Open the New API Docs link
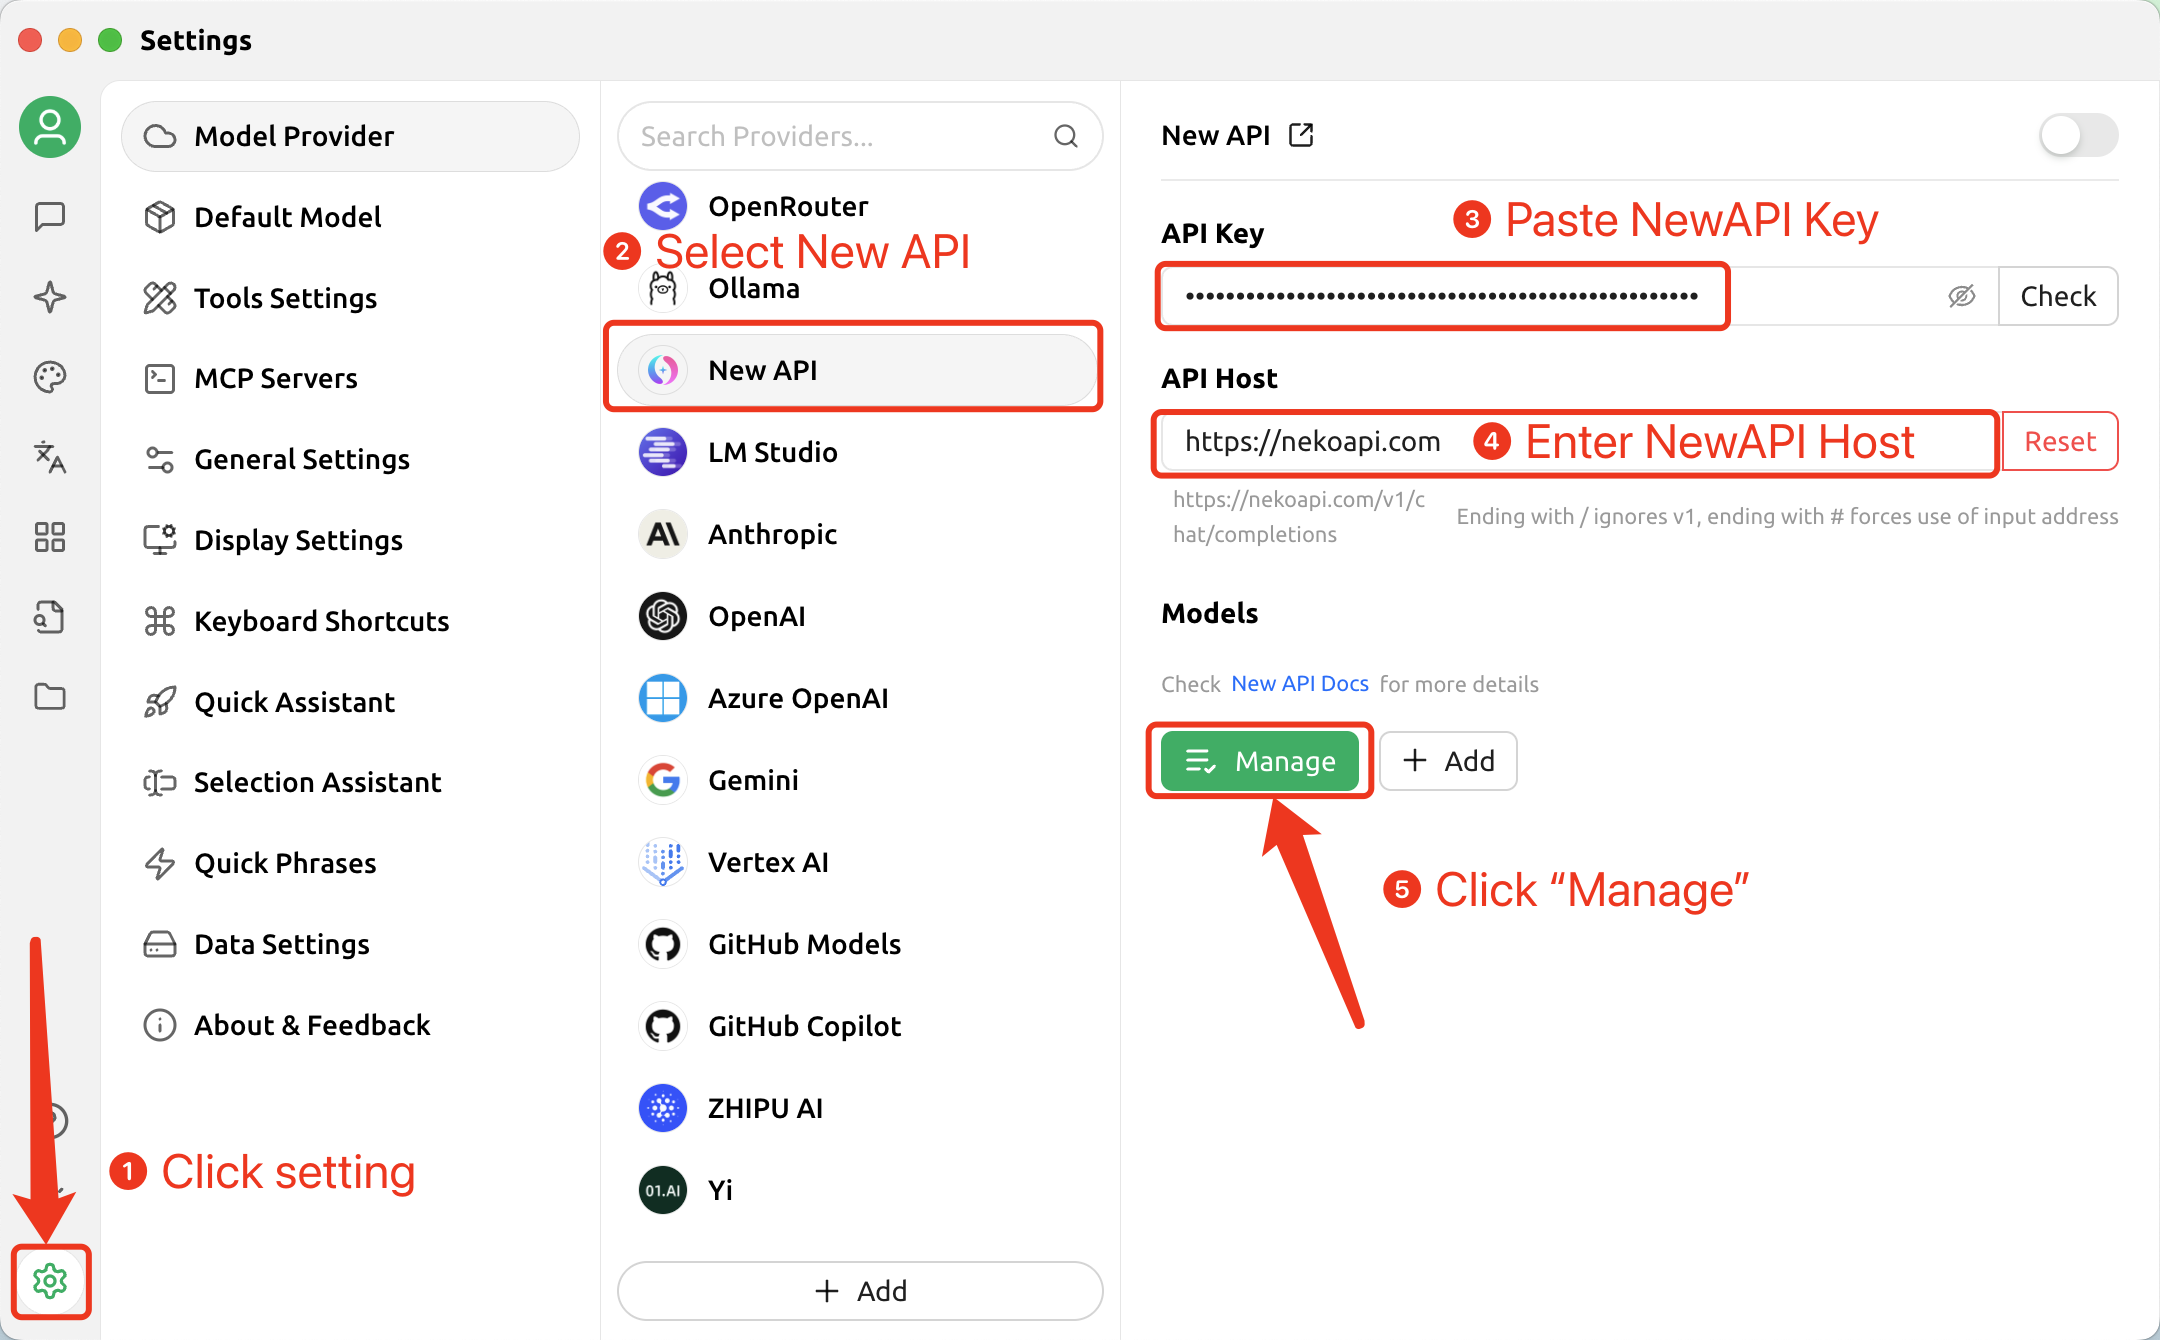Viewport: 2160px width, 1340px height. click(1299, 684)
